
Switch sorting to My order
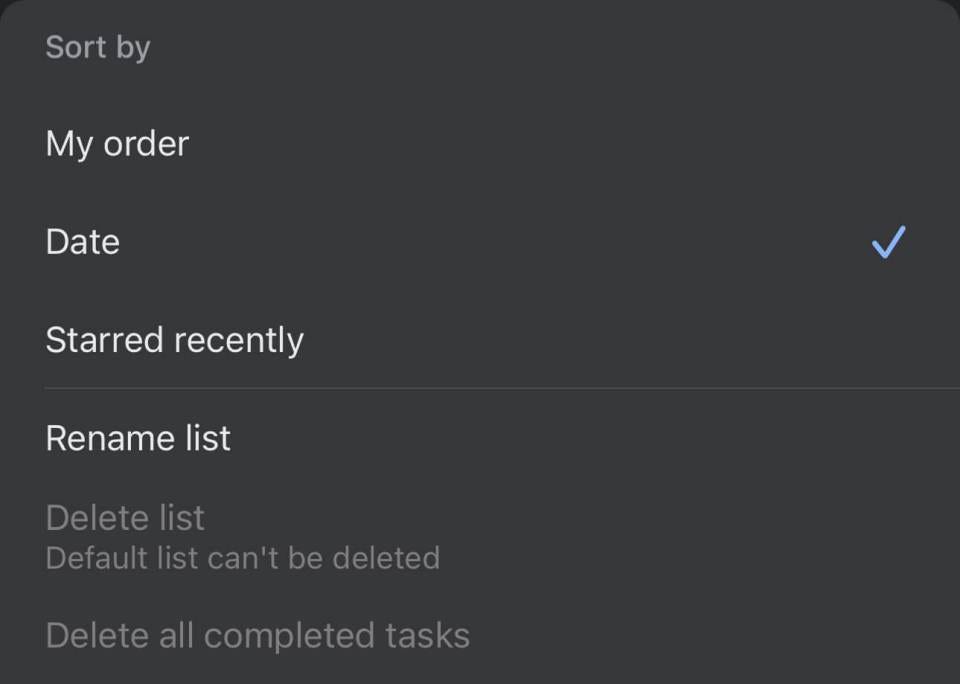[x=116, y=143]
